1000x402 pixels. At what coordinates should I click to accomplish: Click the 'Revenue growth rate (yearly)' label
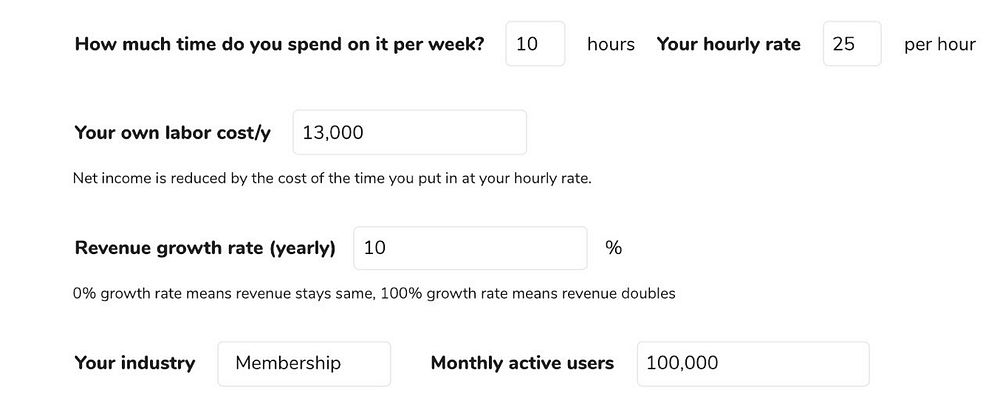(x=205, y=248)
